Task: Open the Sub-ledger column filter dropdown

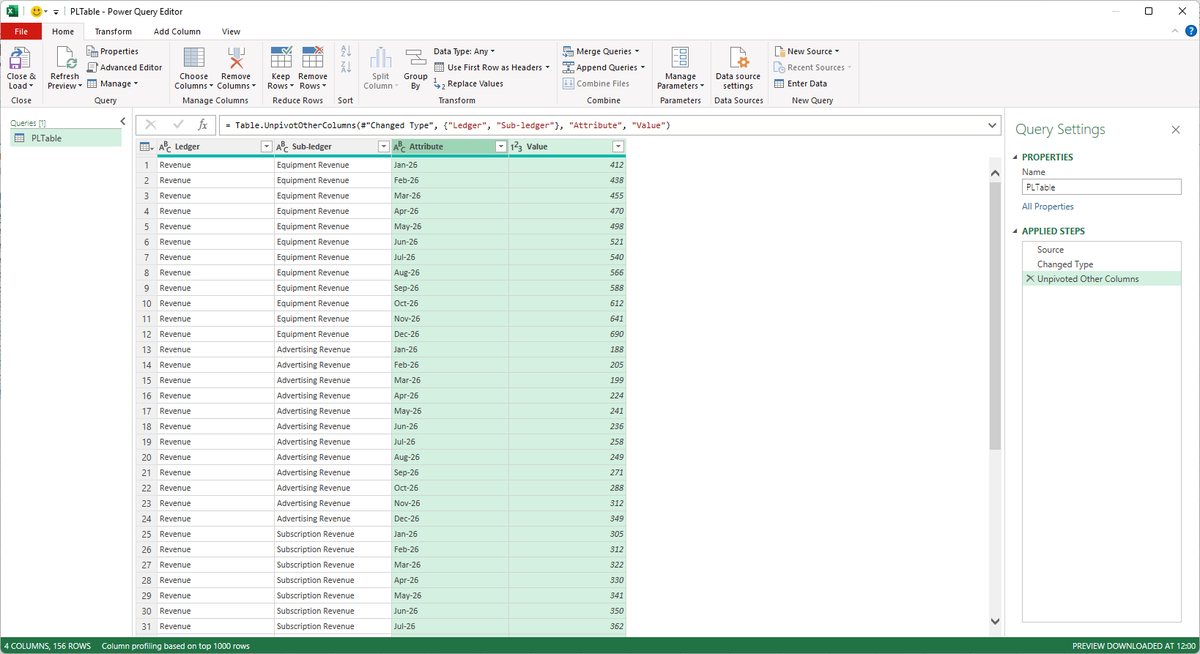Action: (383, 147)
